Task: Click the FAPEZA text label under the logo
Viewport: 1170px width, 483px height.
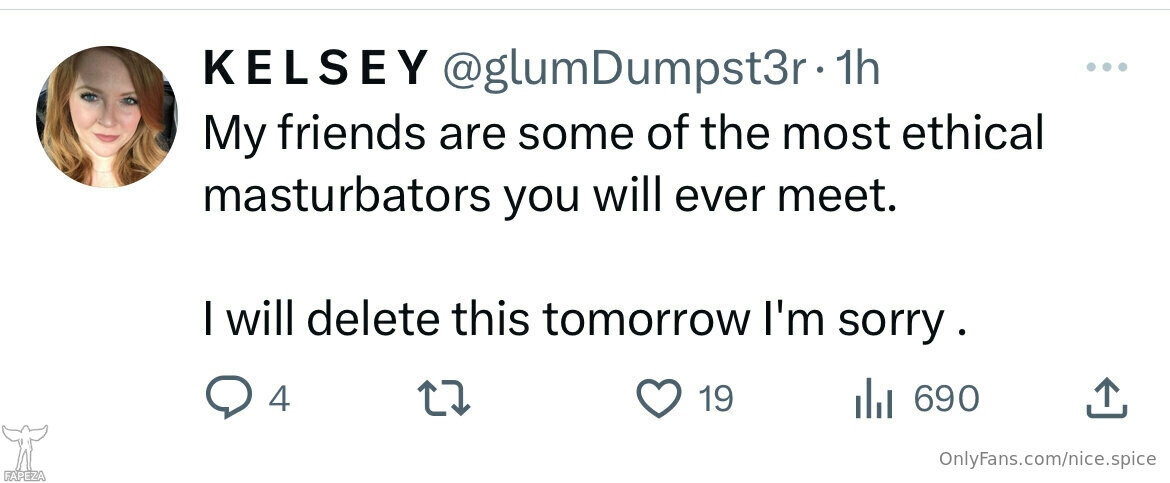Action: (x=25, y=476)
